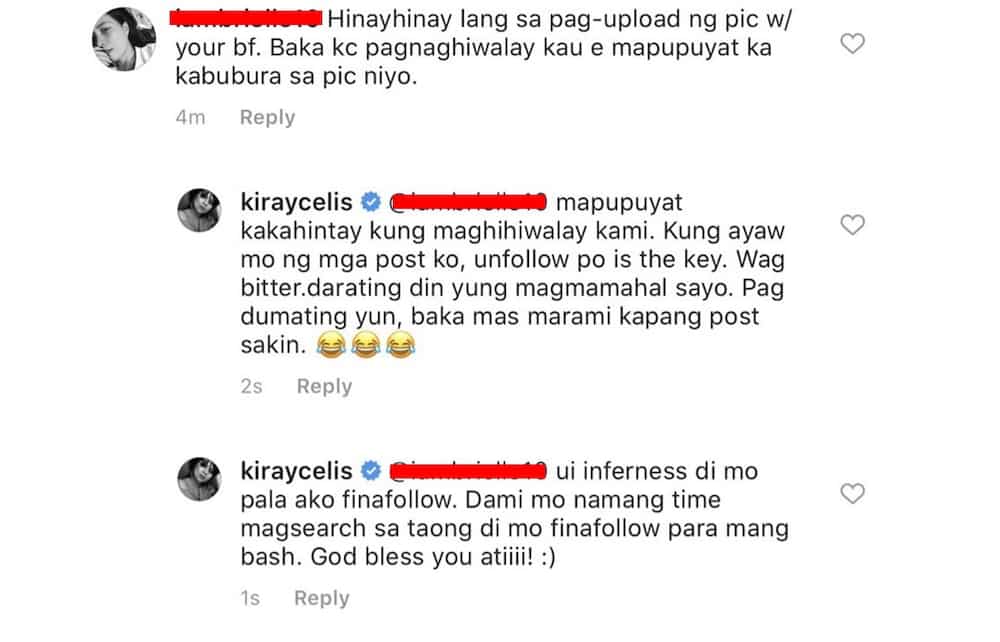1000x642 pixels.
Task: Open redacted mention in mapupuyat reply
Action: pyautogui.click(x=467, y=202)
